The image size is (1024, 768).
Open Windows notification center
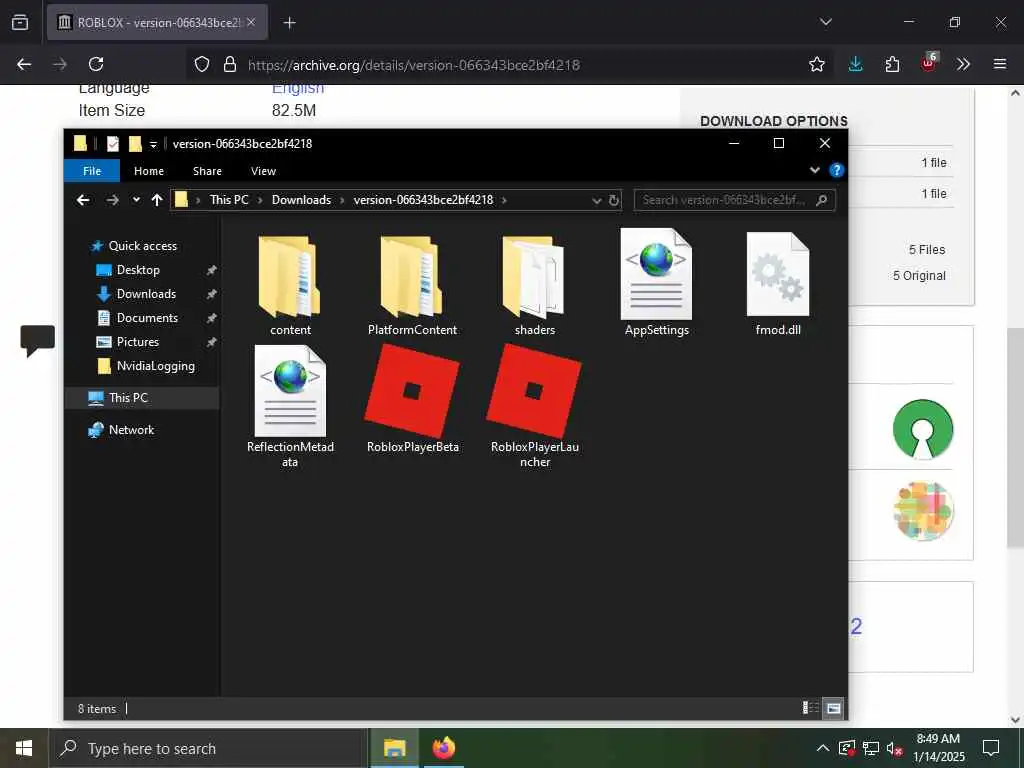[991, 748]
